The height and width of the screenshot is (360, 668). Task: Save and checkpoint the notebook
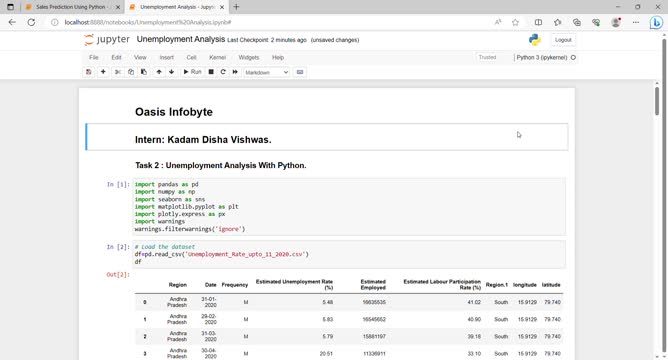(x=89, y=72)
